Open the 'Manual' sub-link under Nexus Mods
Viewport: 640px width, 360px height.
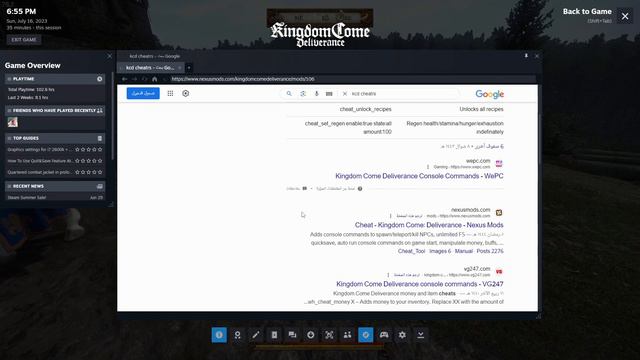(464, 251)
